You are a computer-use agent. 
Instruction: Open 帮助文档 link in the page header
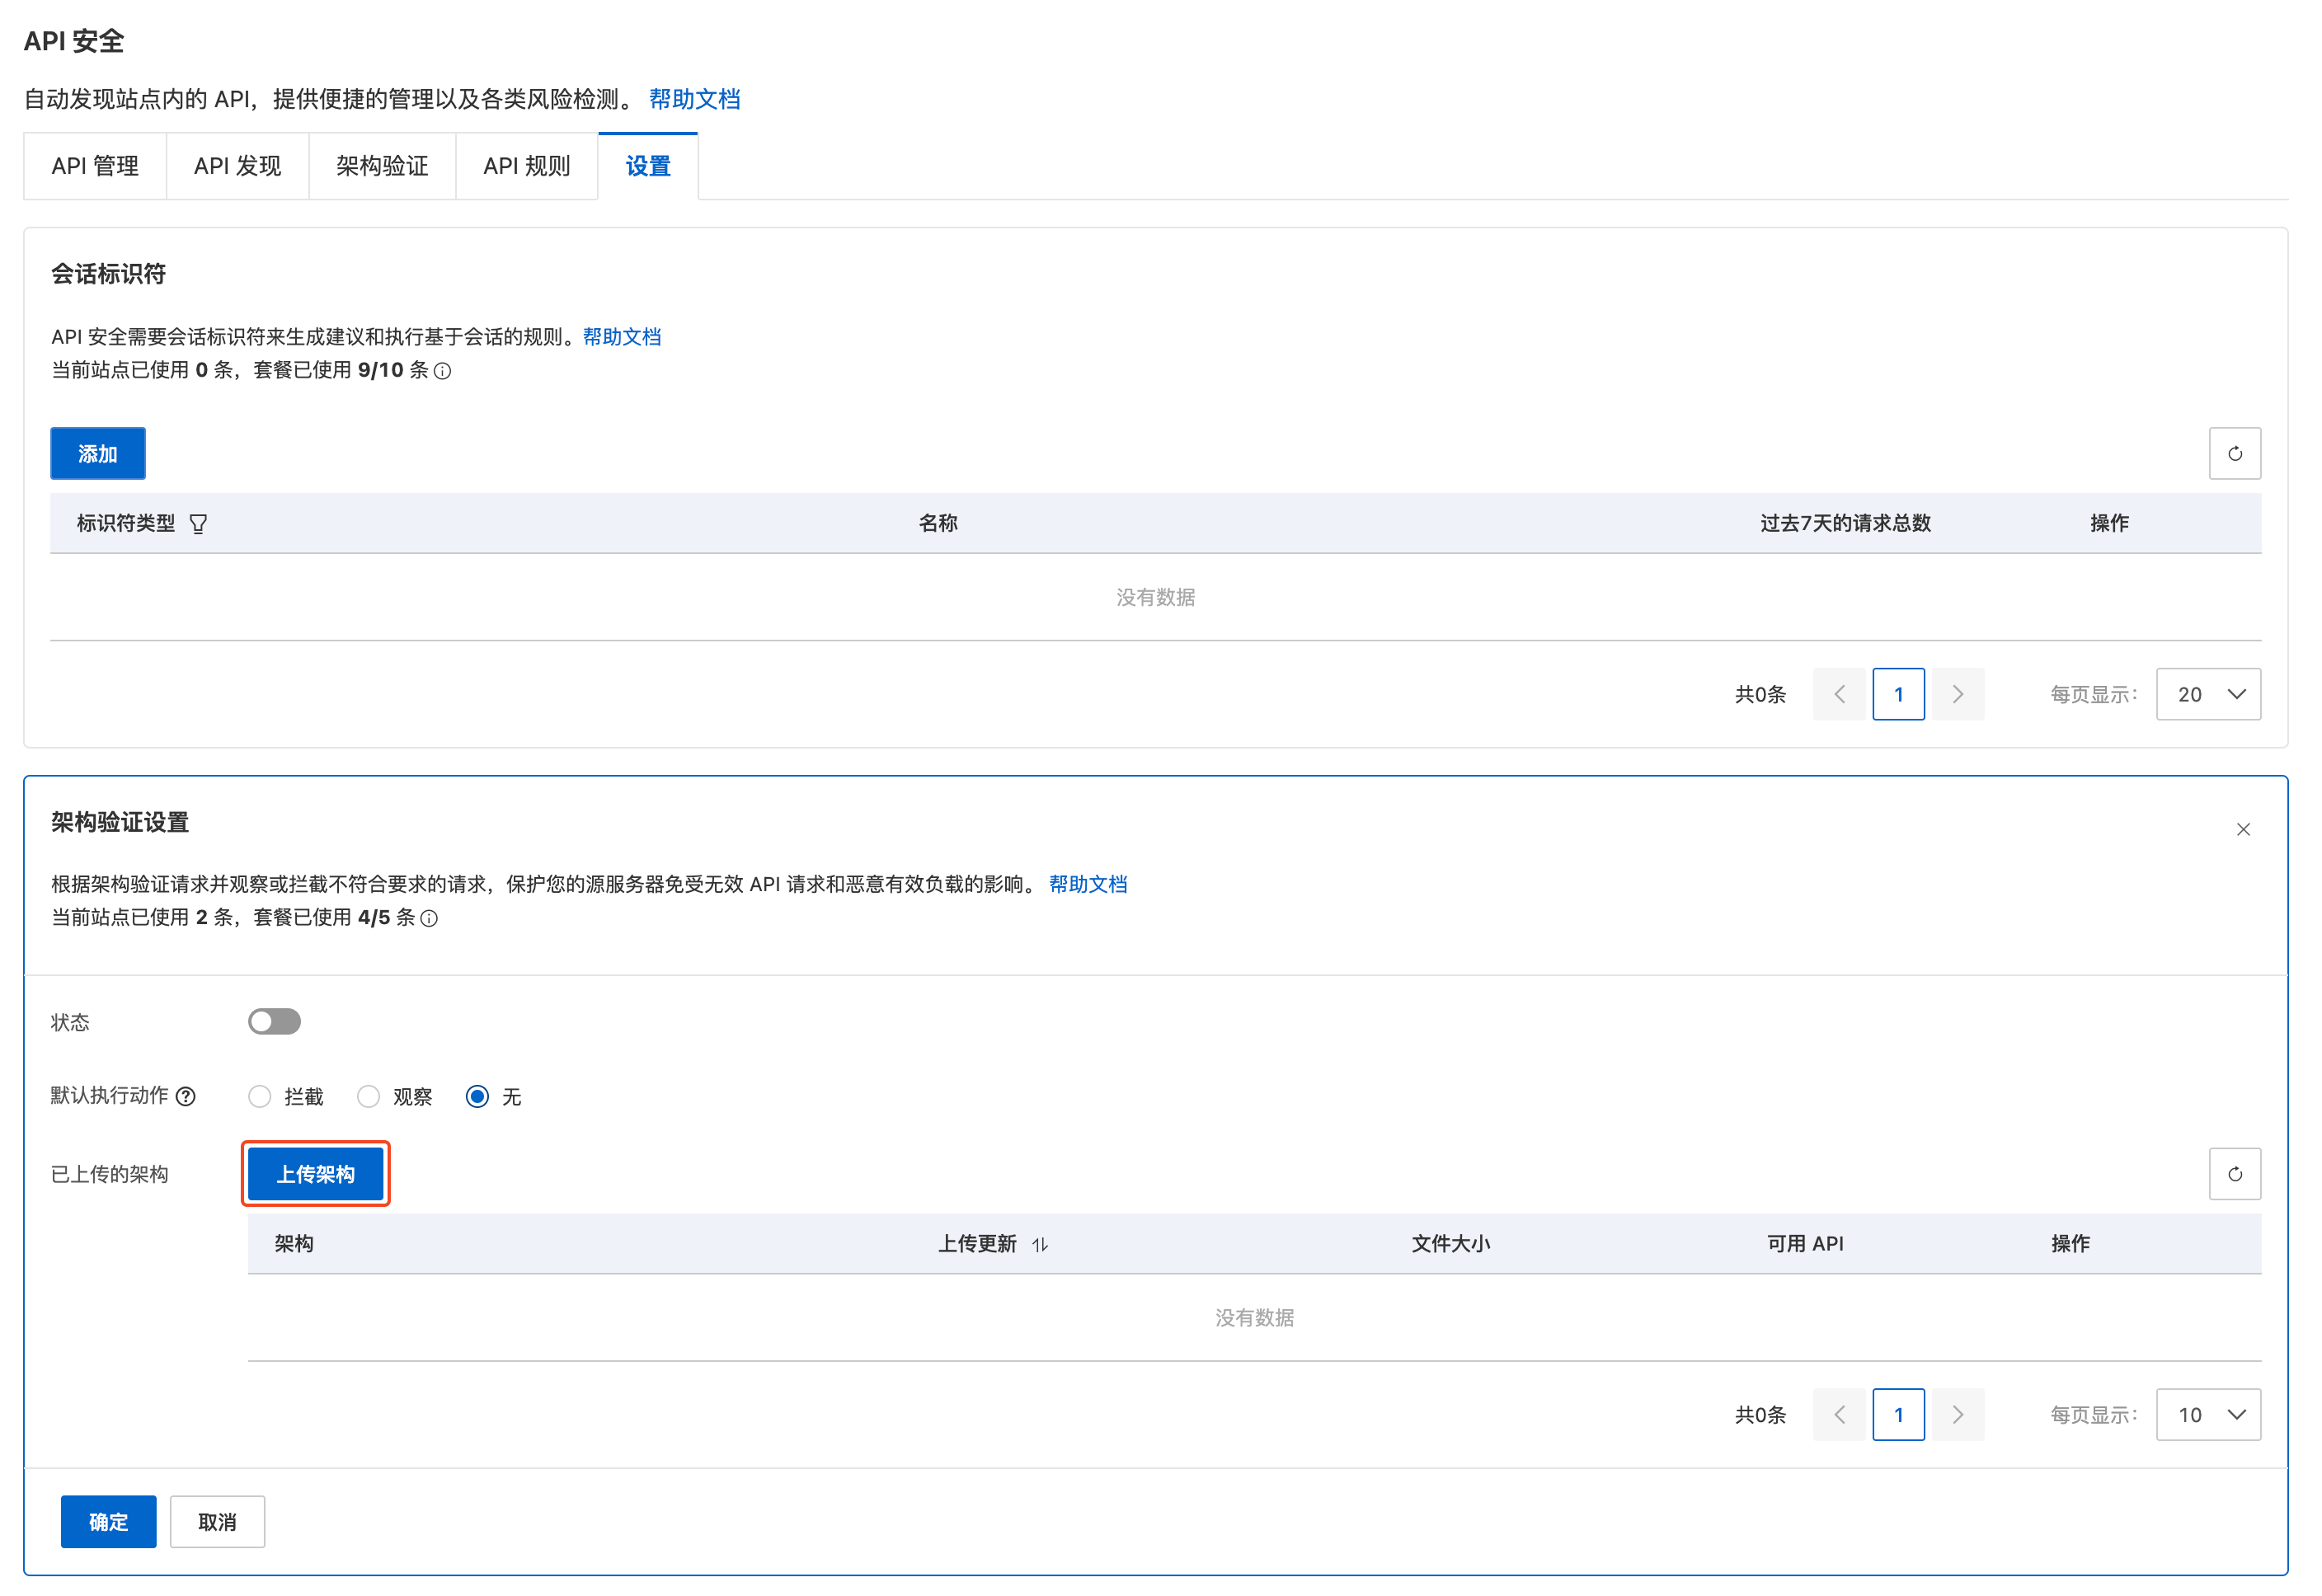point(694,99)
